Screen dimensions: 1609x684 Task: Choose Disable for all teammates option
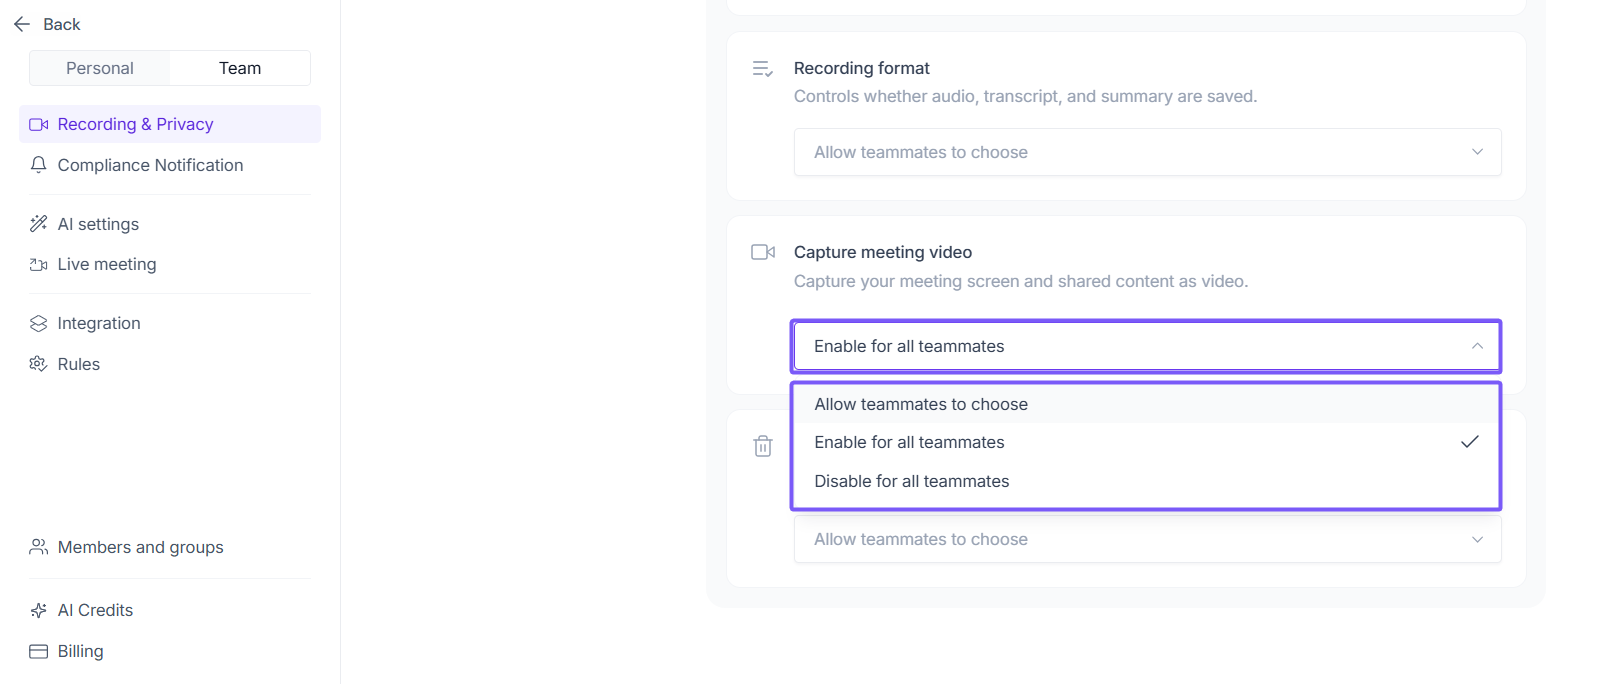912,481
